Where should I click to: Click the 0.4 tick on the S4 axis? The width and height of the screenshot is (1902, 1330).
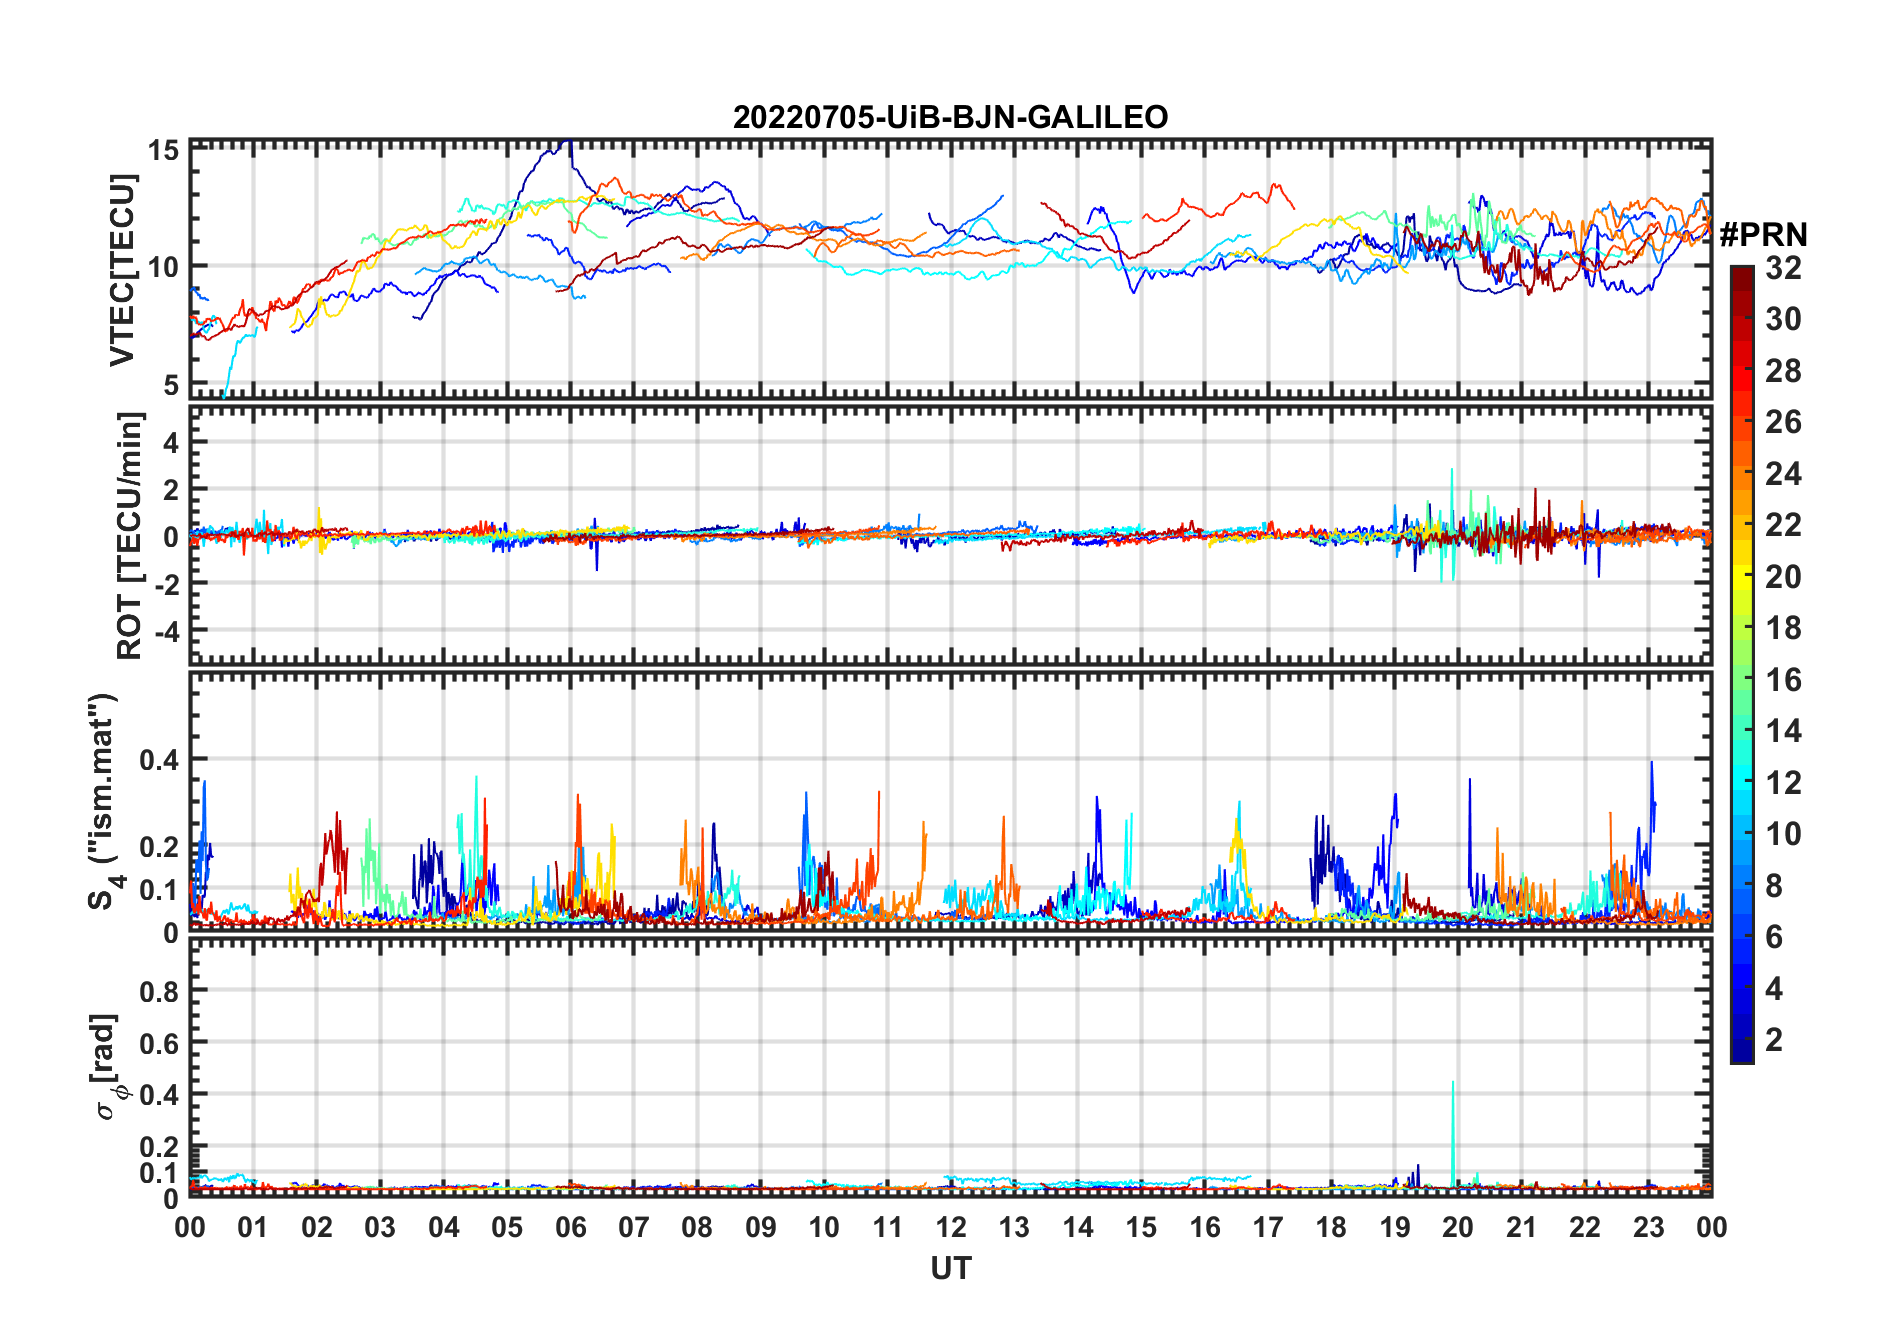pos(160,760)
